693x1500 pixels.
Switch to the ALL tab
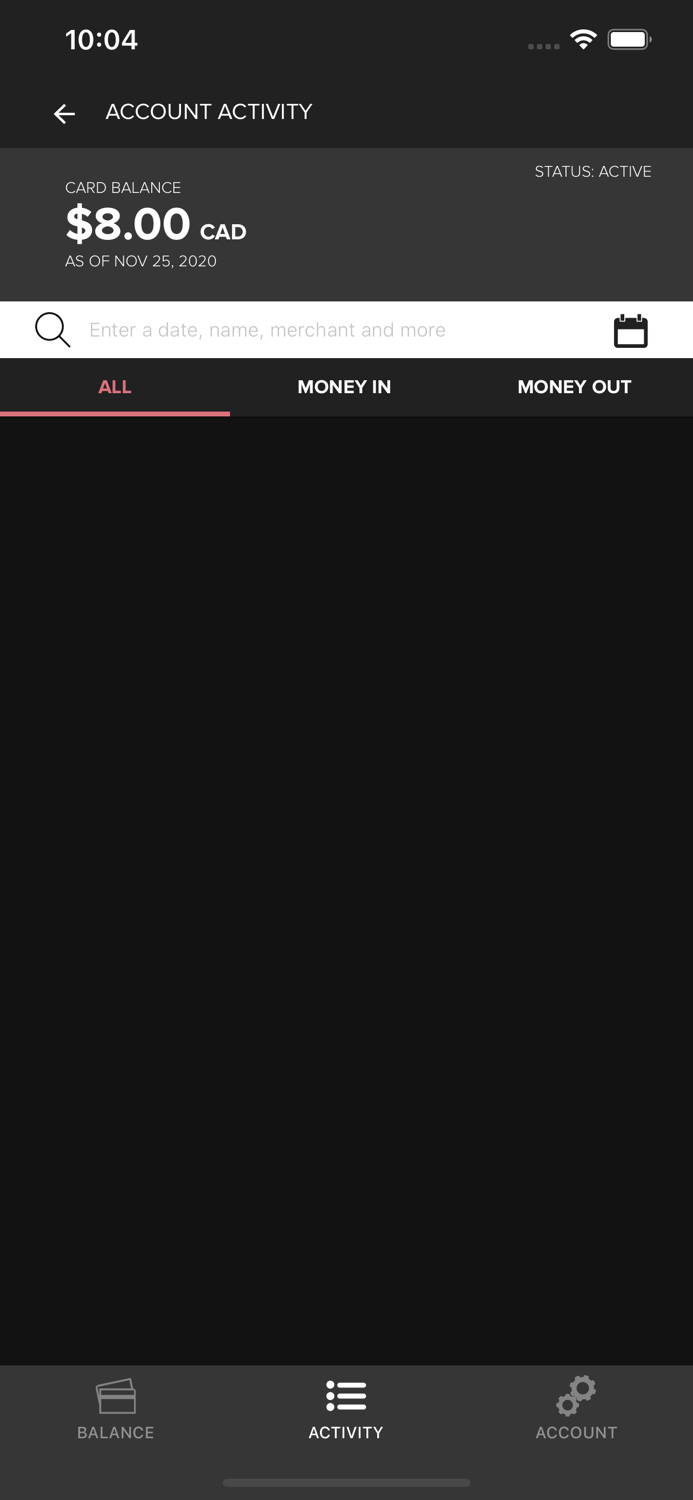pos(115,387)
